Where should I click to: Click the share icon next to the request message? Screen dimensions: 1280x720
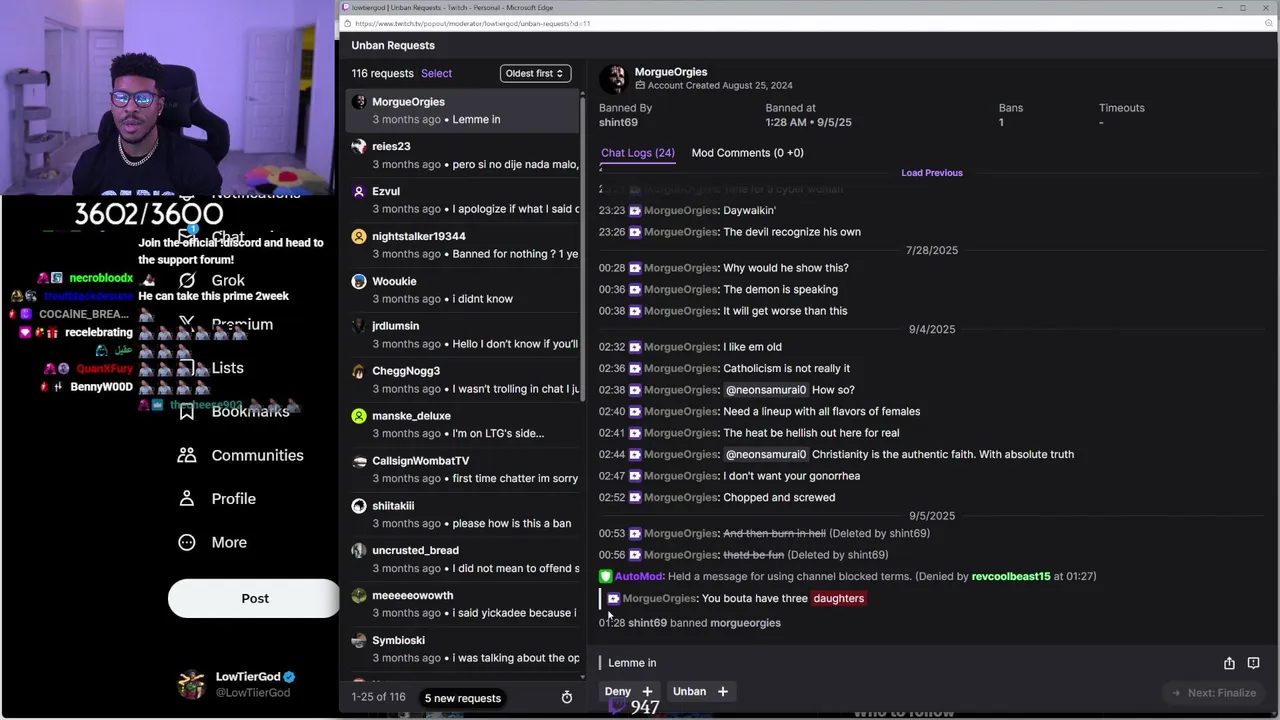coord(1229,663)
